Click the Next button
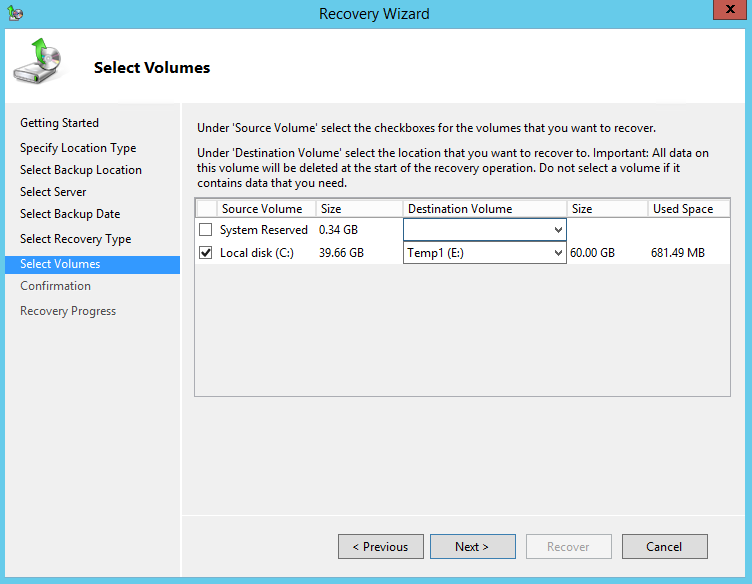Image resolution: width=752 pixels, height=584 pixels. coord(472,547)
